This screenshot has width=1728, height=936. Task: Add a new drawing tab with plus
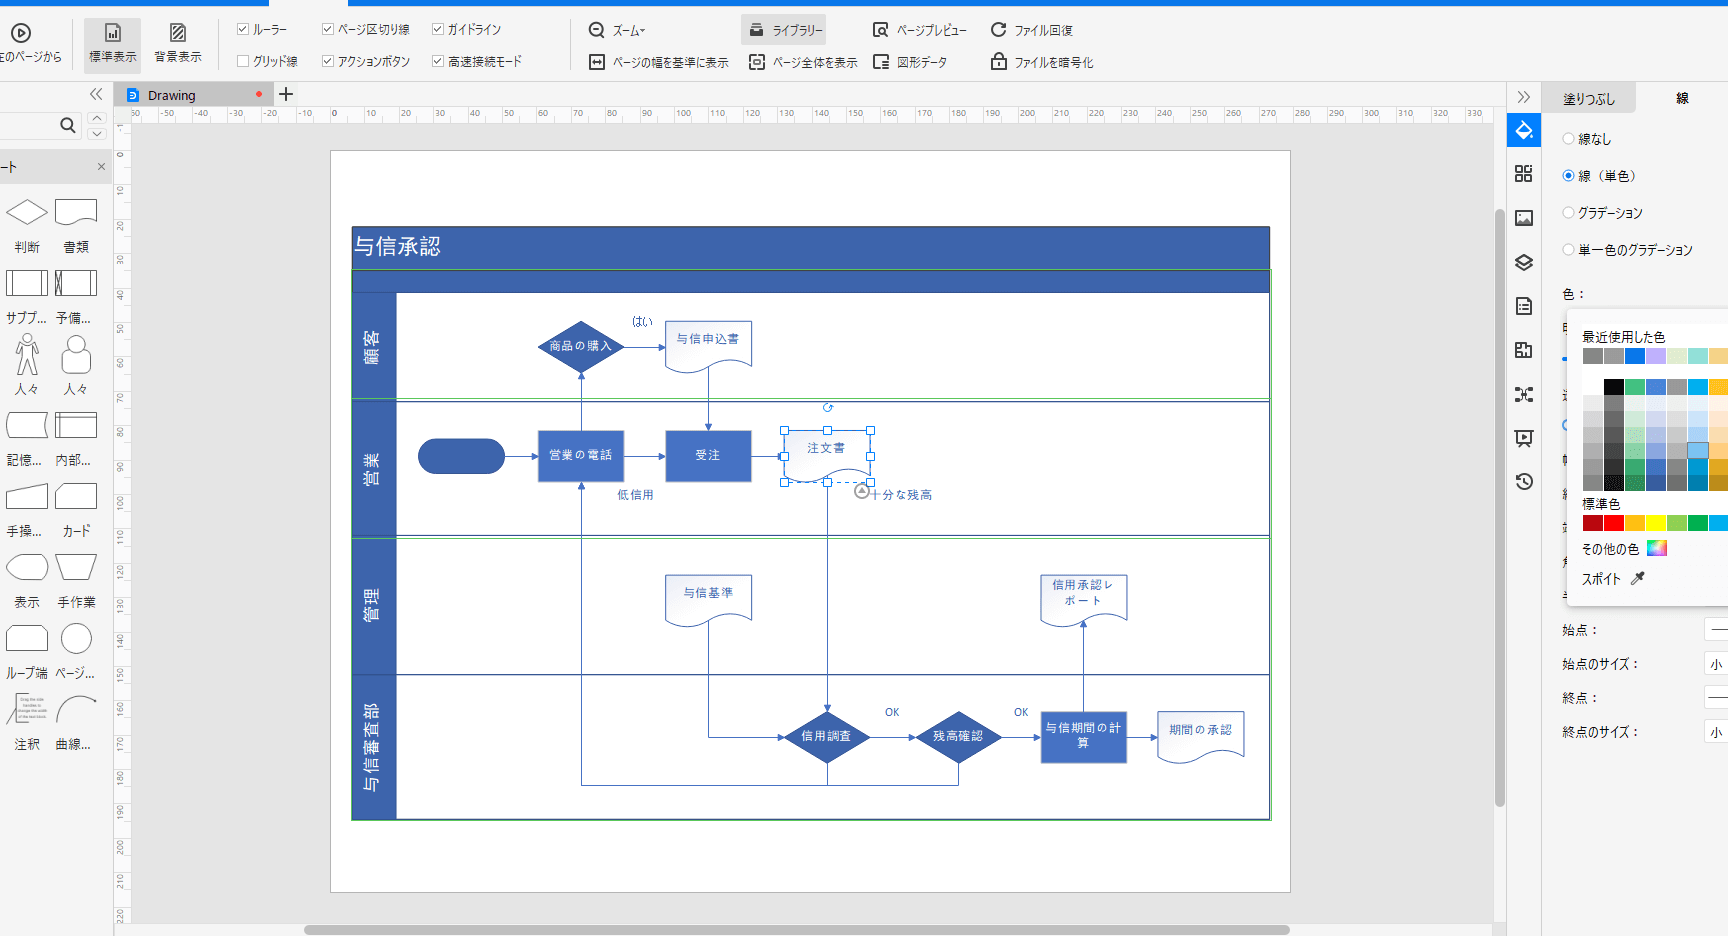click(x=286, y=94)
